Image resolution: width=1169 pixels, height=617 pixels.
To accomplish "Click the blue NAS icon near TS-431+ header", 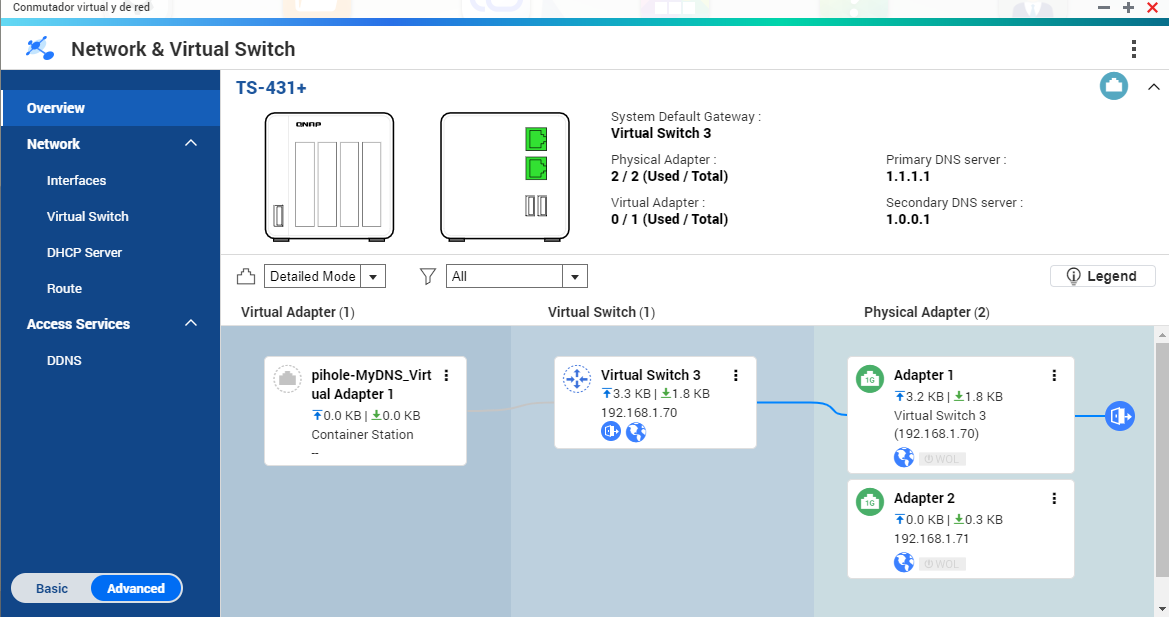I will coord(1113,86).
